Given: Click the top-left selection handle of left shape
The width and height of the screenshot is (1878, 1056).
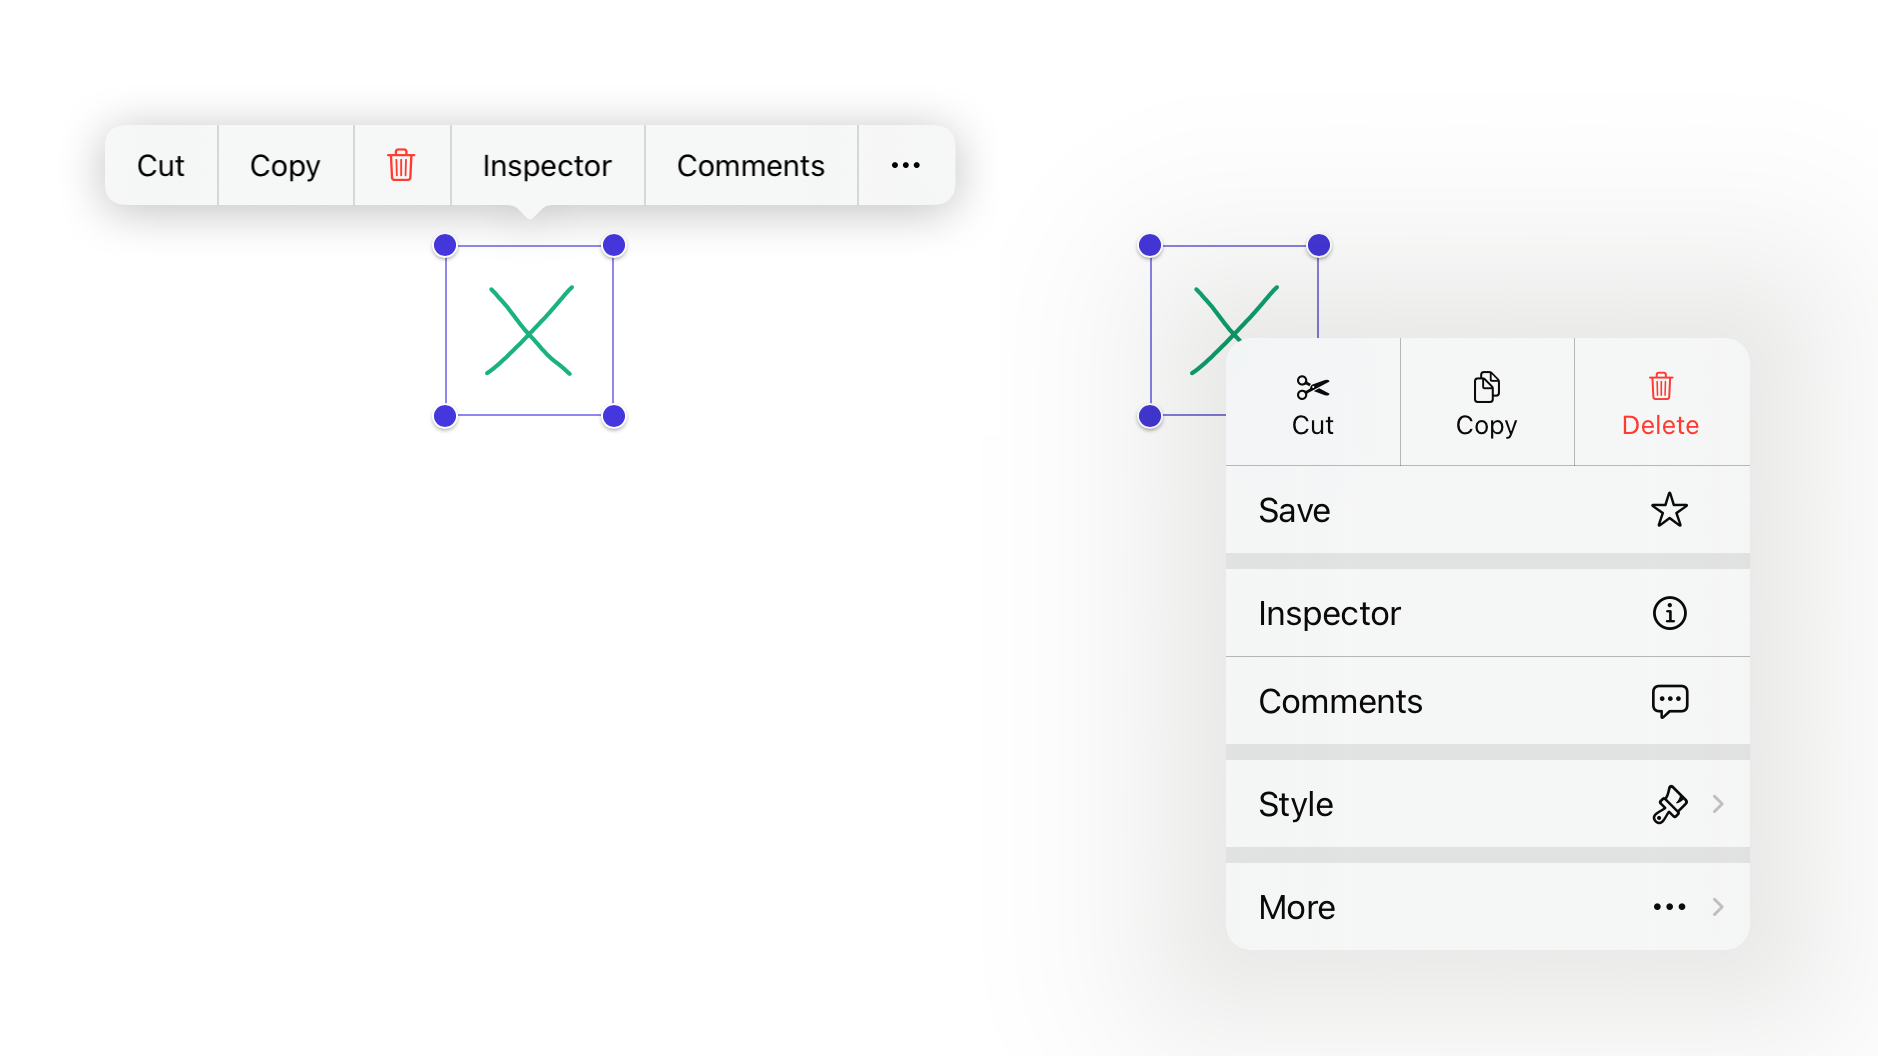Looking at the screenshot, I should (x=445, y=245).
